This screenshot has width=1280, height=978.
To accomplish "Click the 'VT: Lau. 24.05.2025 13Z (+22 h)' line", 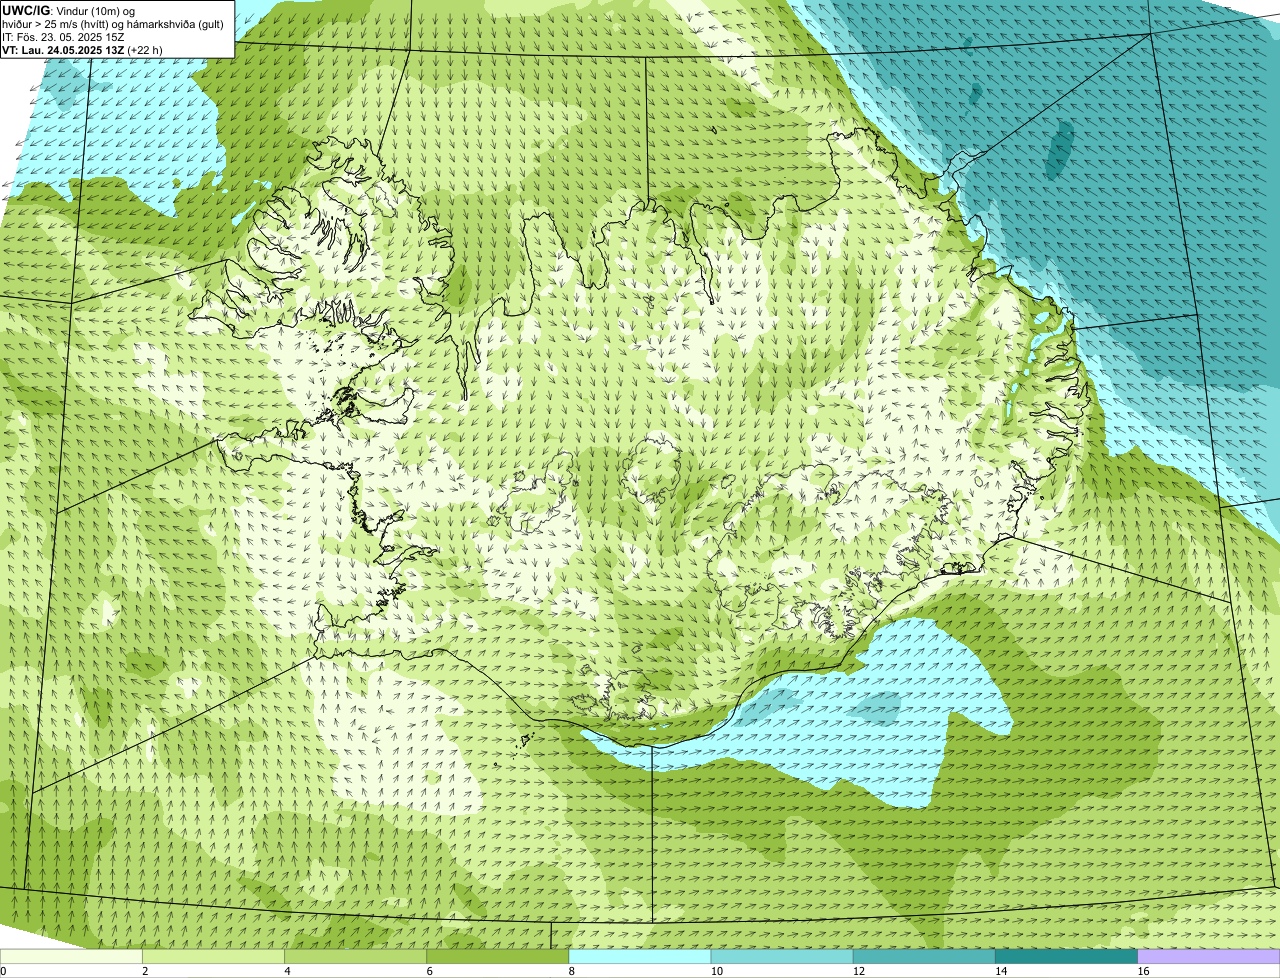I will (82, 50).
